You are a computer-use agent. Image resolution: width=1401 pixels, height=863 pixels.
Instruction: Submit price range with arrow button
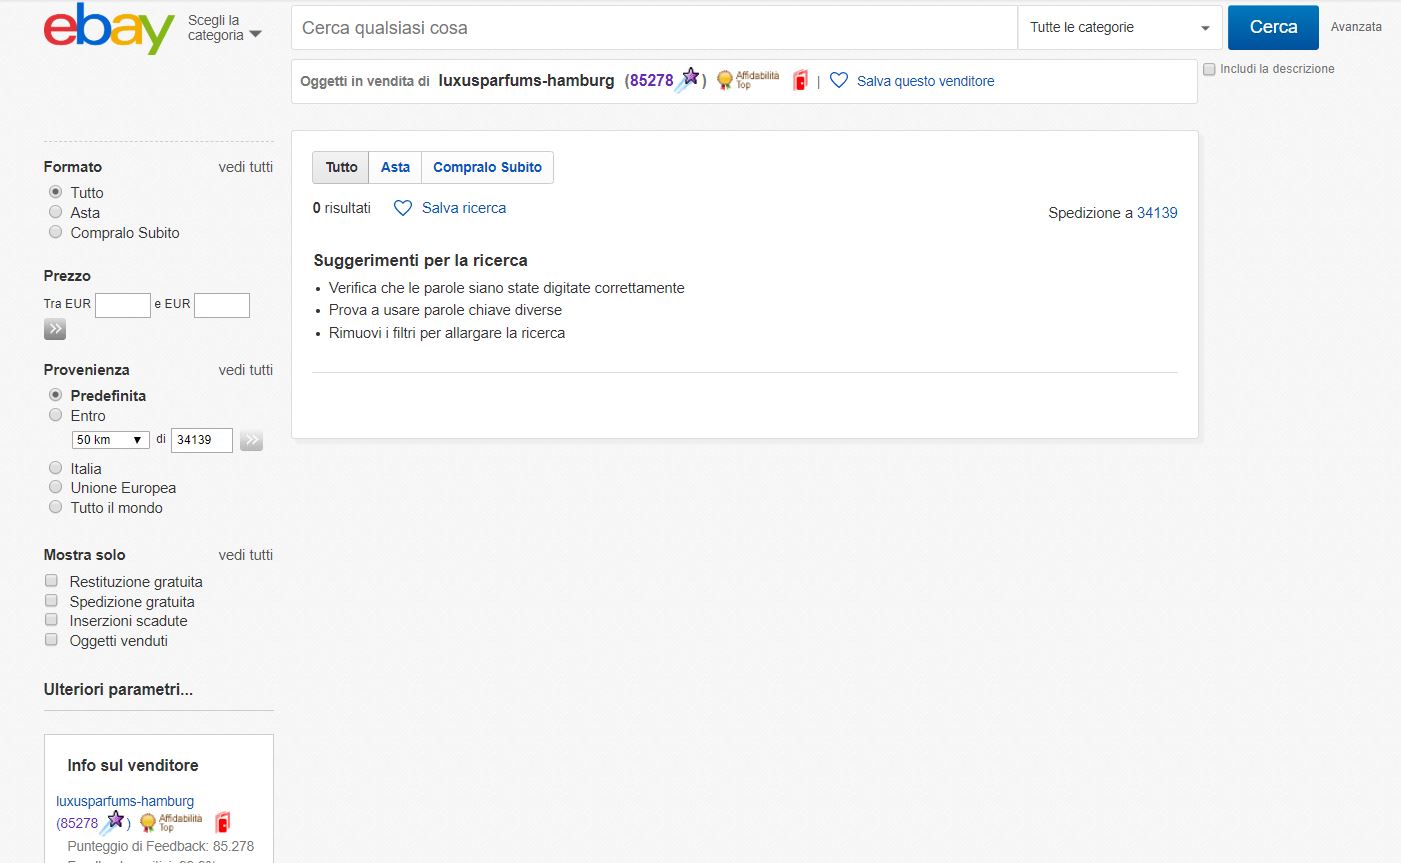point(55,329)
